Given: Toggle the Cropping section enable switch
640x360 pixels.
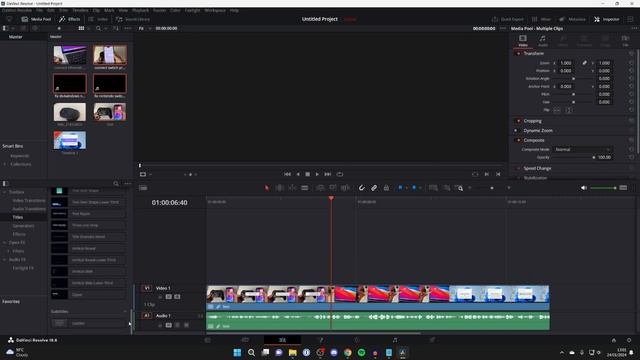Looking at the screenshot, I should [518, 121].
